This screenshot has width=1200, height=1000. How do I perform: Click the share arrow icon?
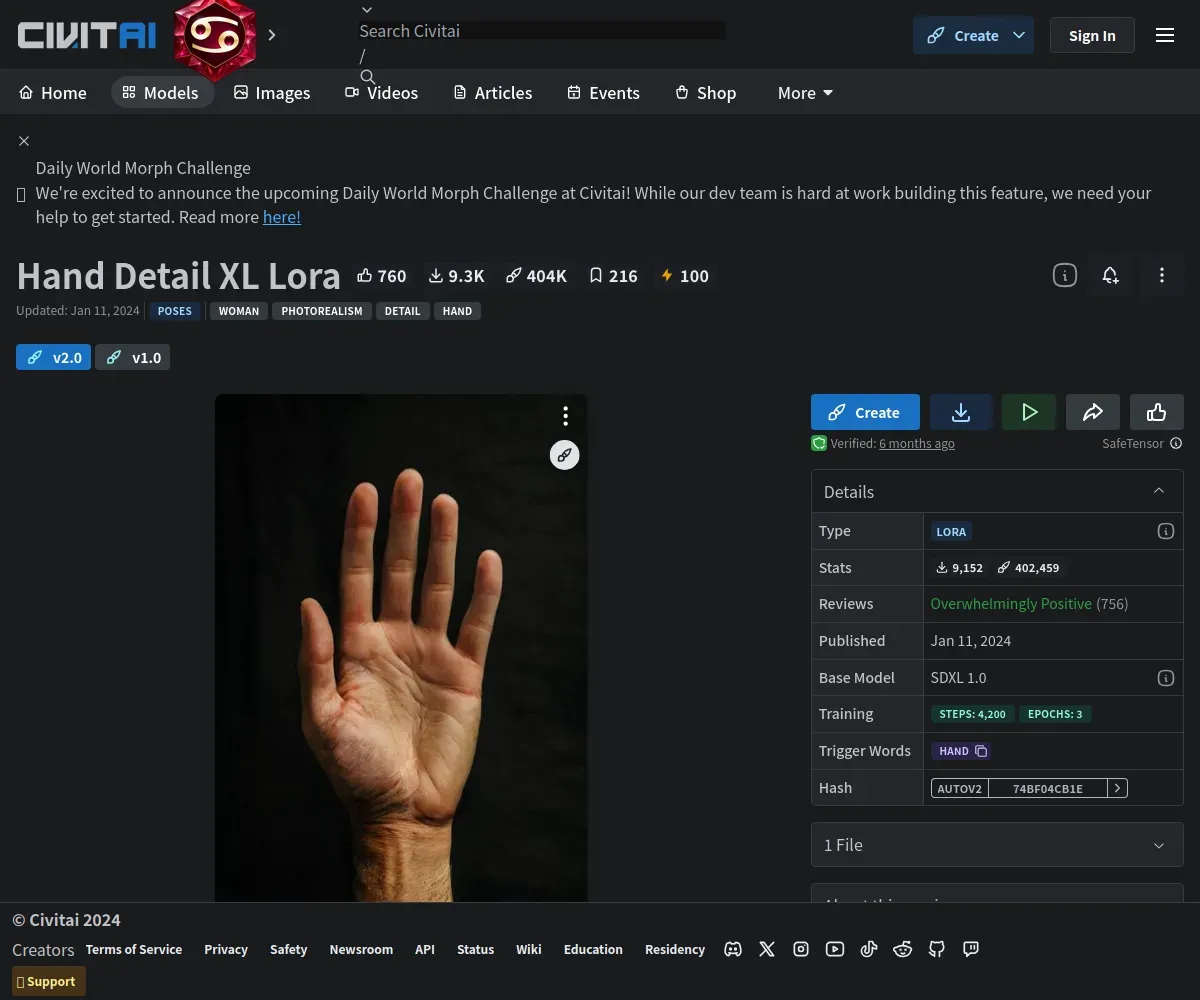point(1092,412)
